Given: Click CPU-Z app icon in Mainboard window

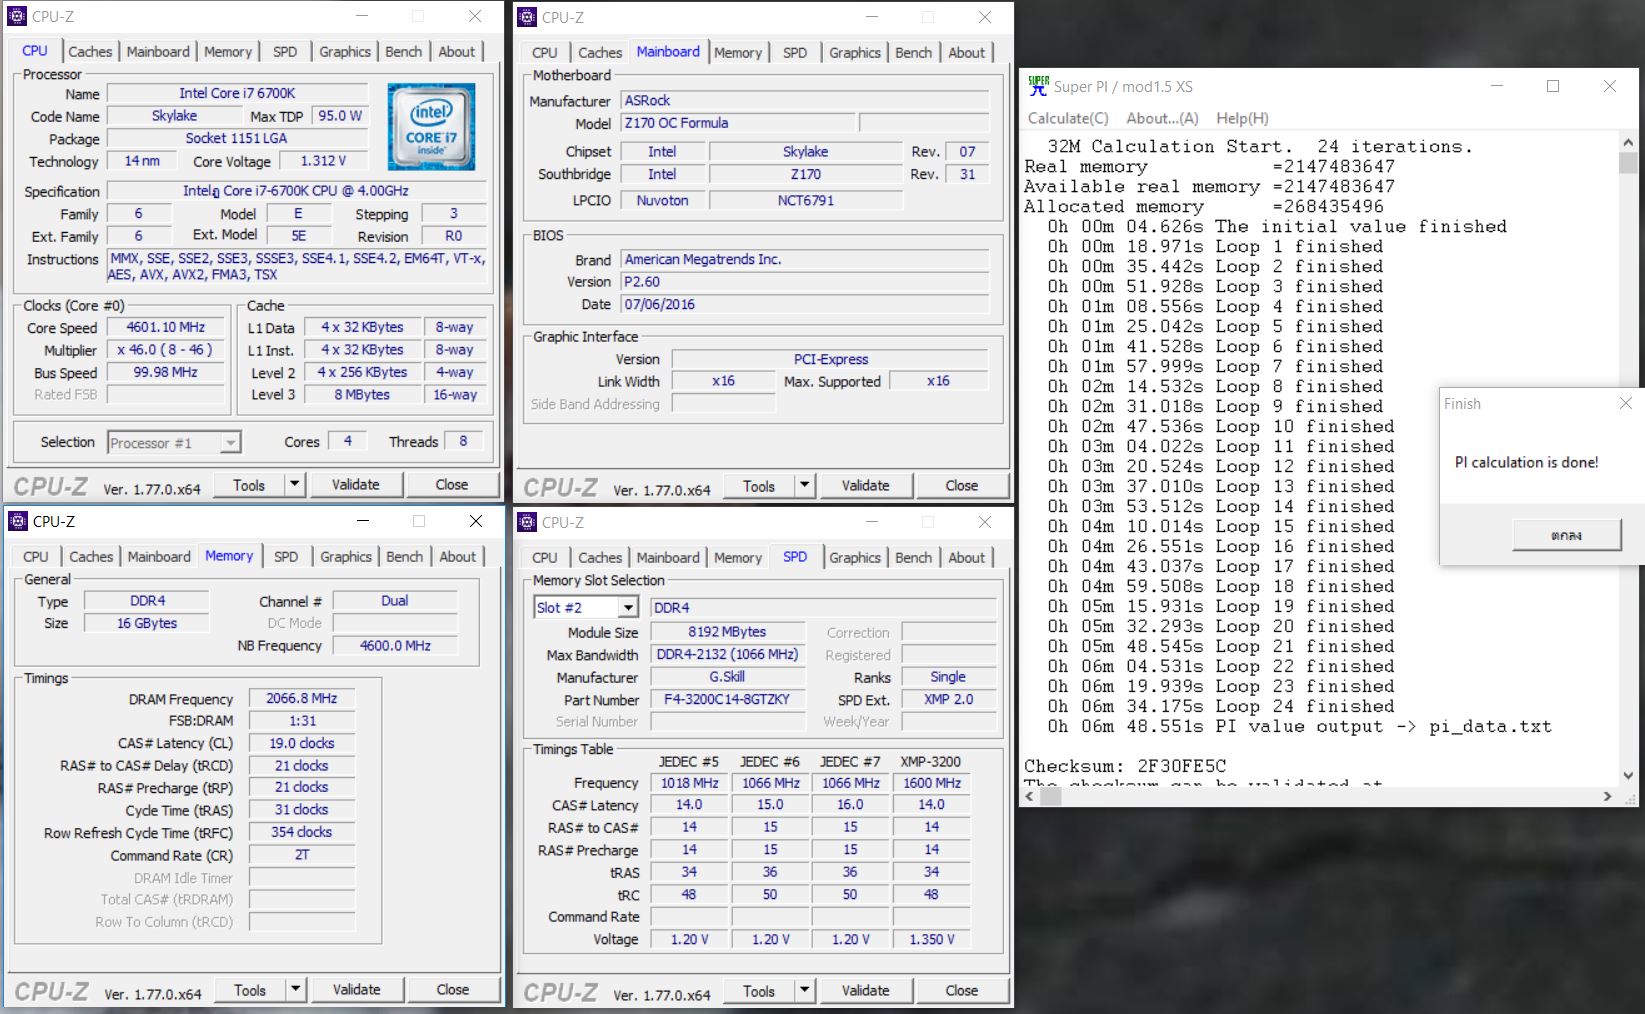Looking at the screenshot, I should click(527, 17).
